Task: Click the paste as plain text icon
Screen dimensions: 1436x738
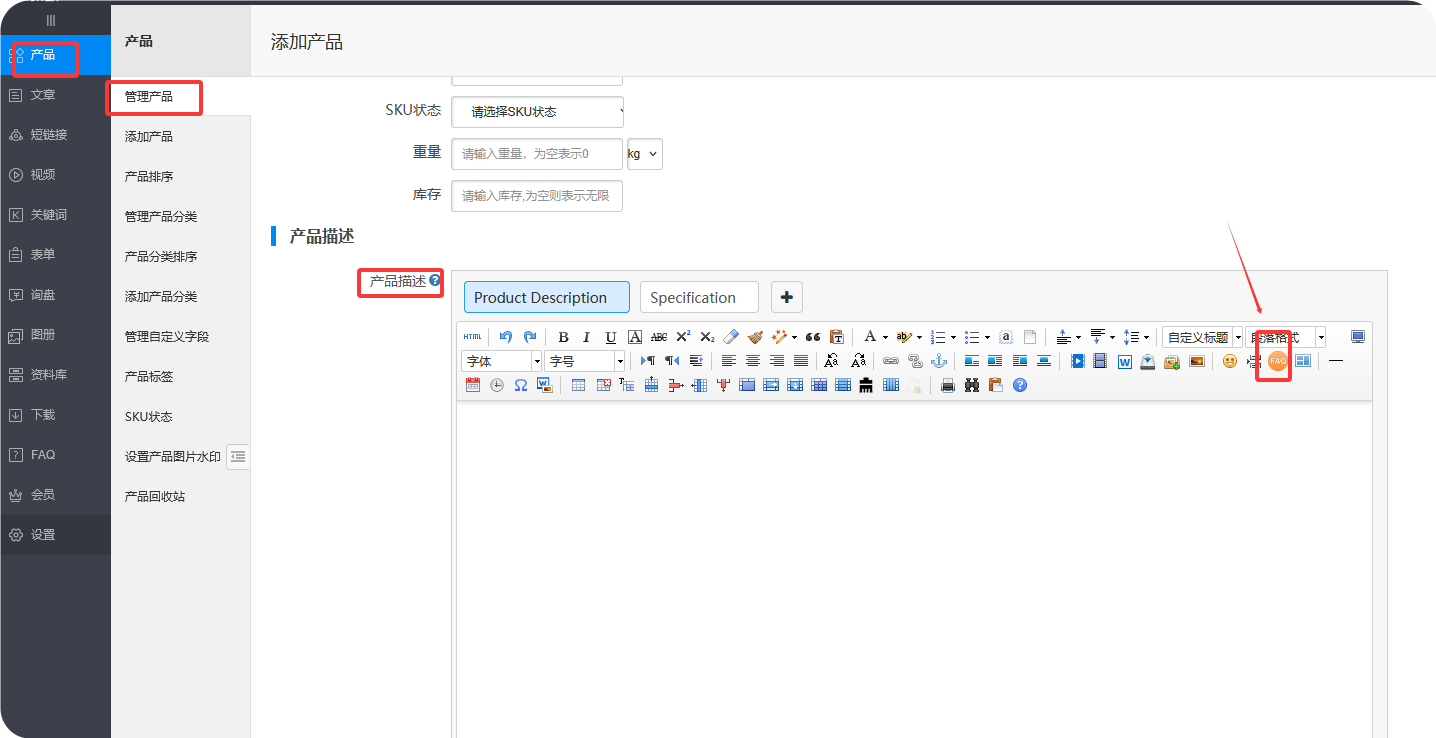Action: (837, 337)
